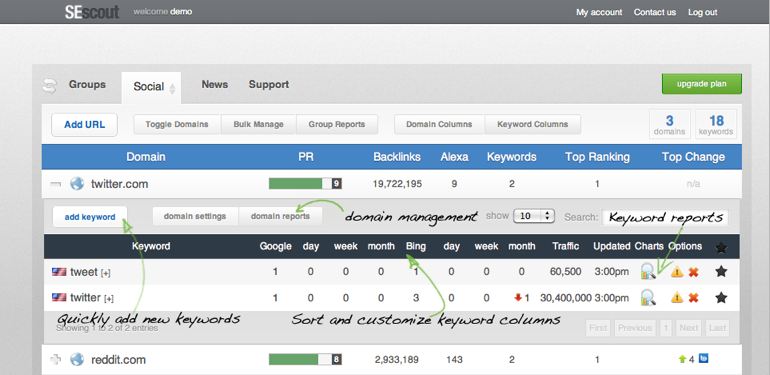This screenshot has width=770, height=375.
Task: Sort by Top Ranking column header
Action: [x=597, y=157]
